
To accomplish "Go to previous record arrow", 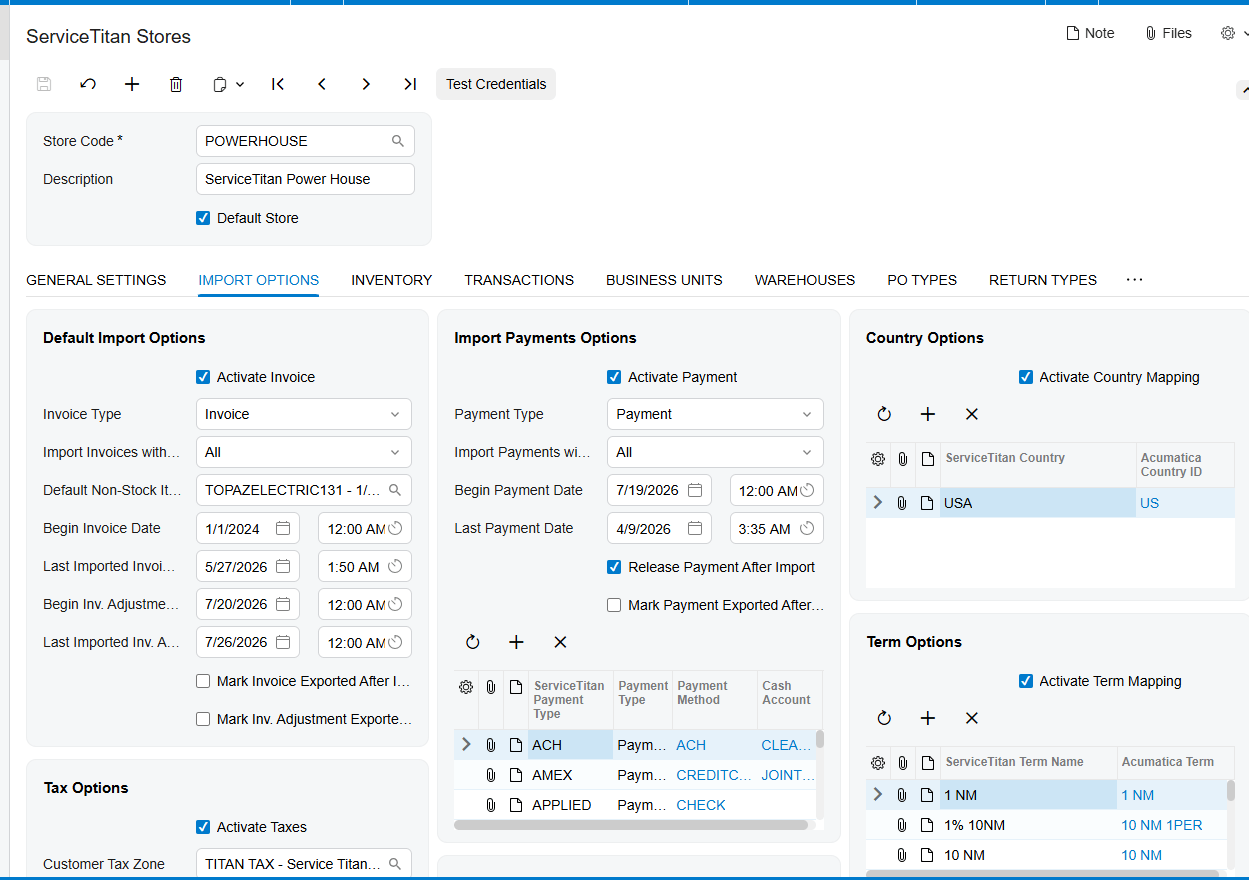I will pyautogui.click(x=322, y=84).
